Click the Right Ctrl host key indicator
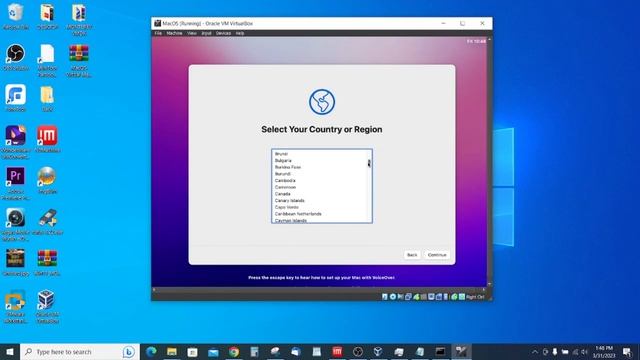This screenshot has height=360, width=640. (475, 297)
